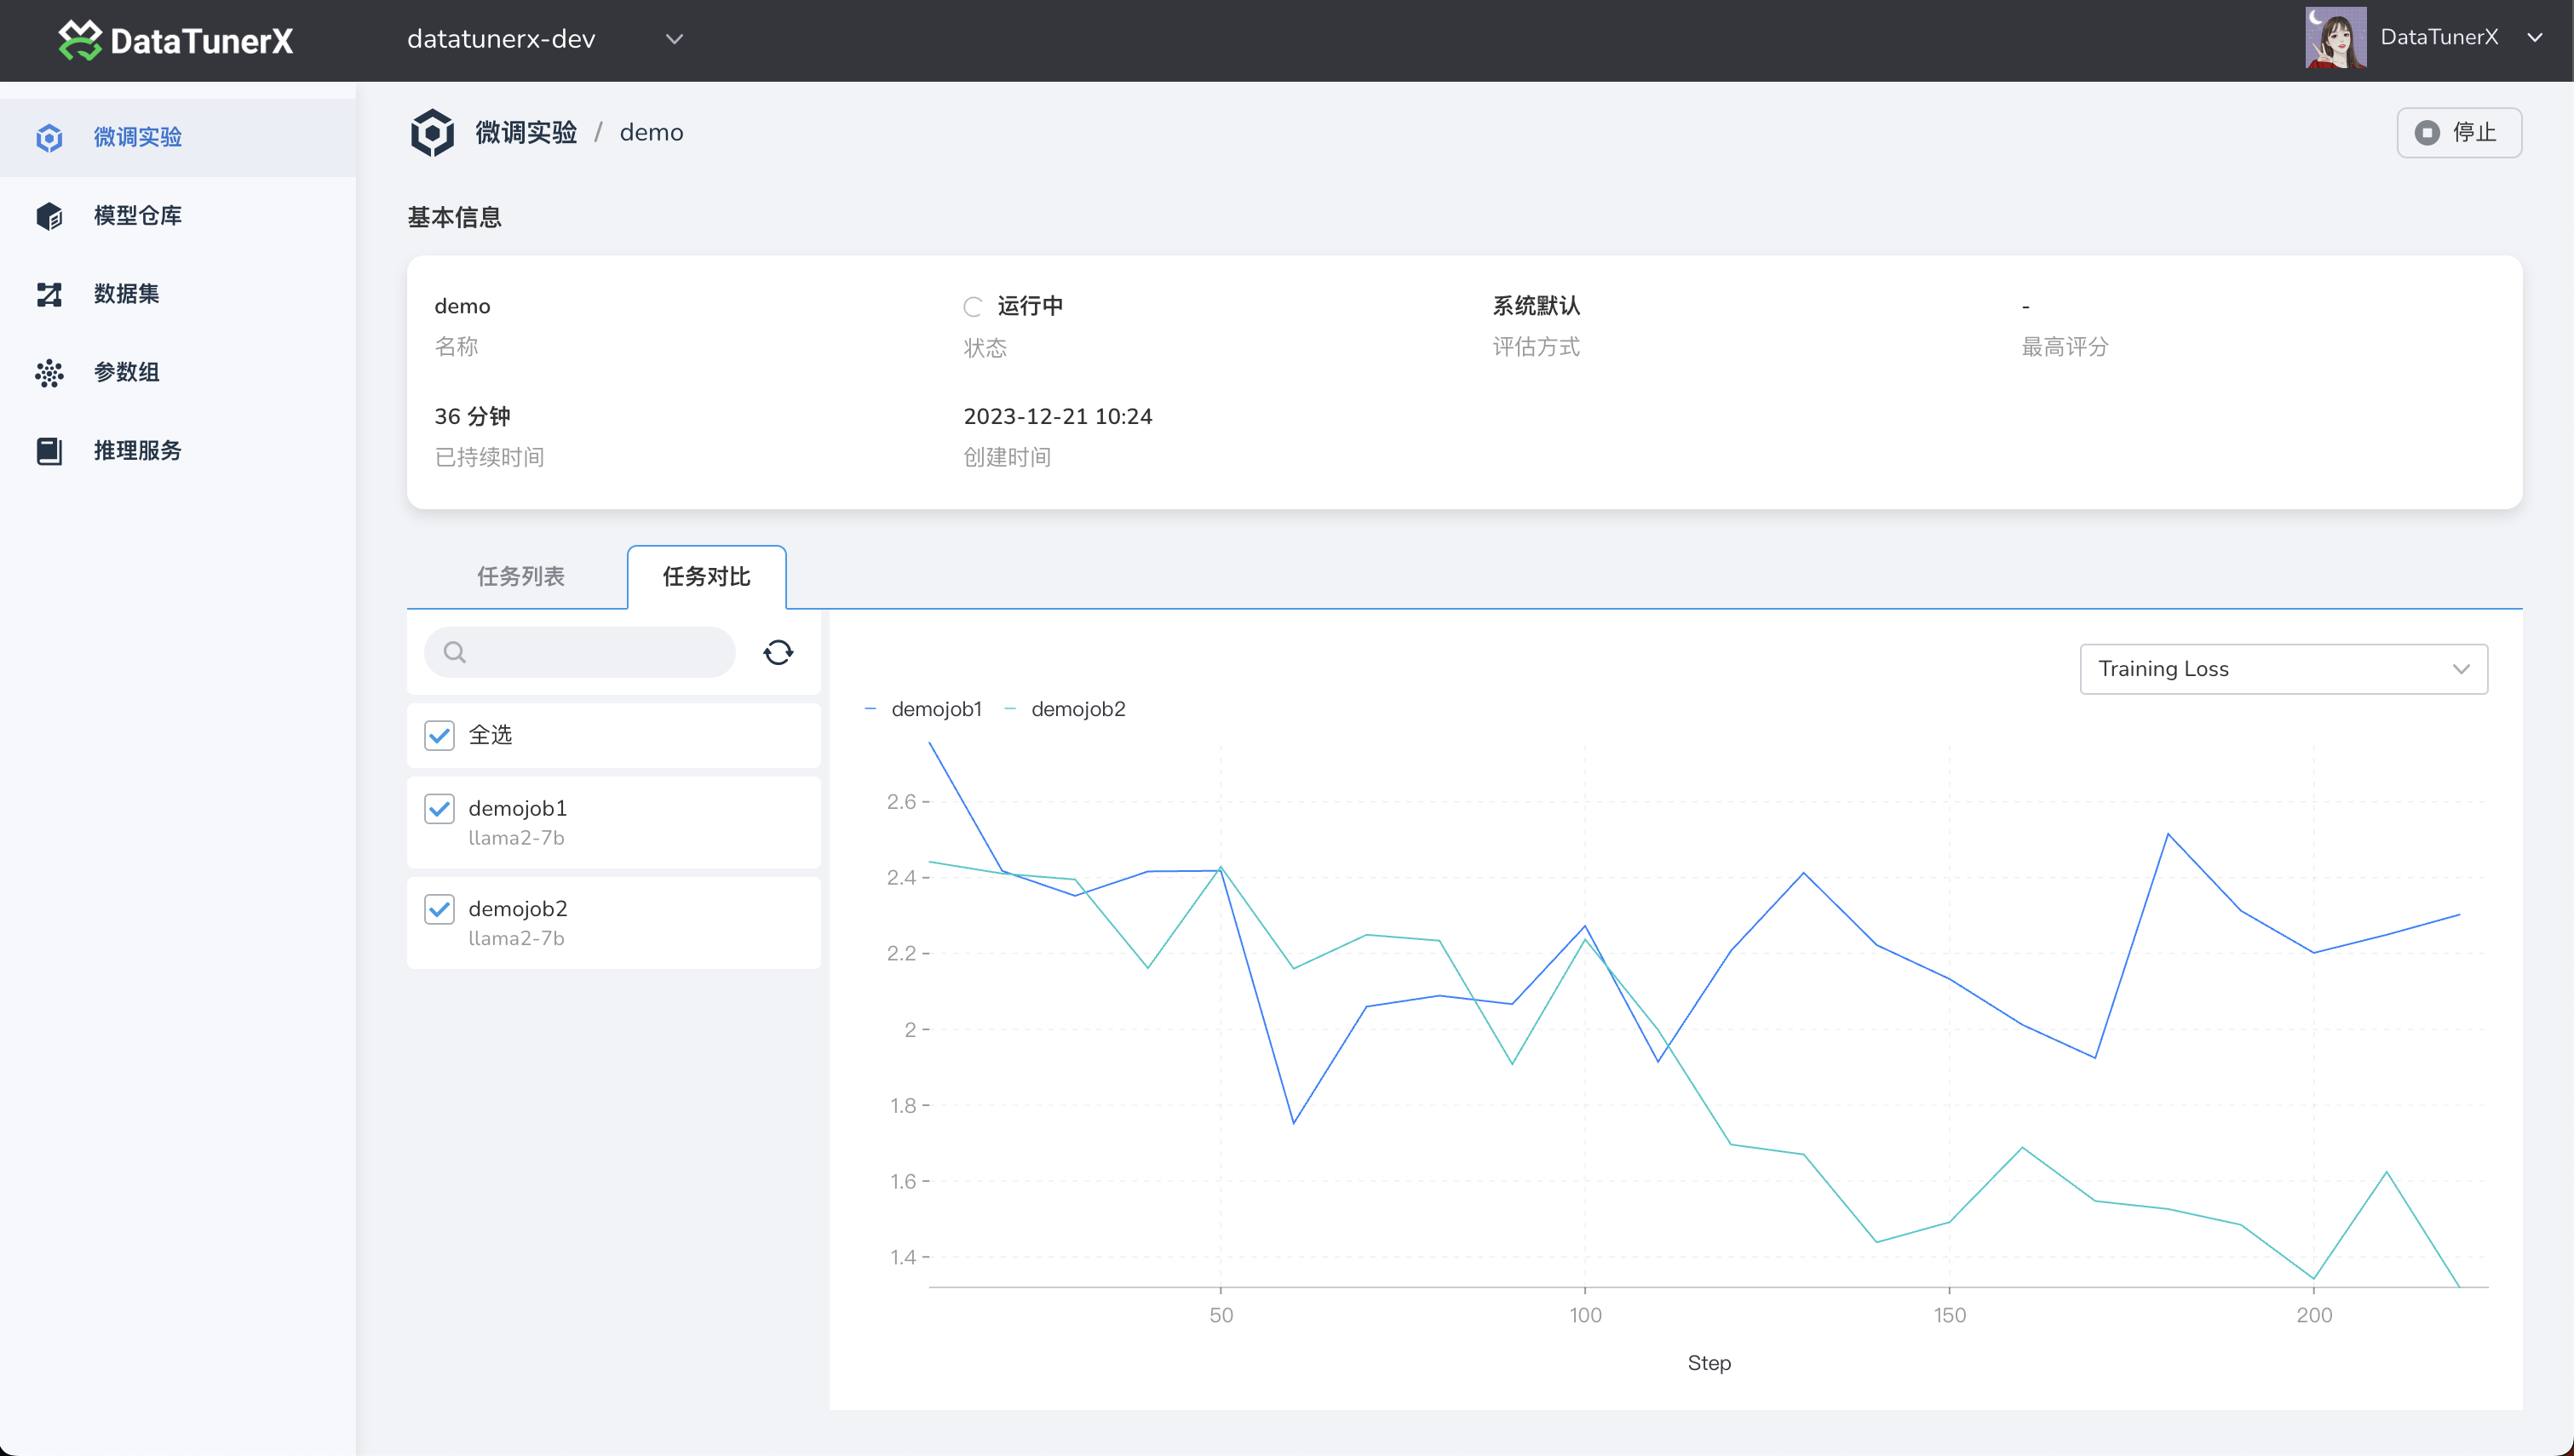Toggle the demojob1 checkbox
The width and height of the screenshot is (2574, 1456).
439,809
